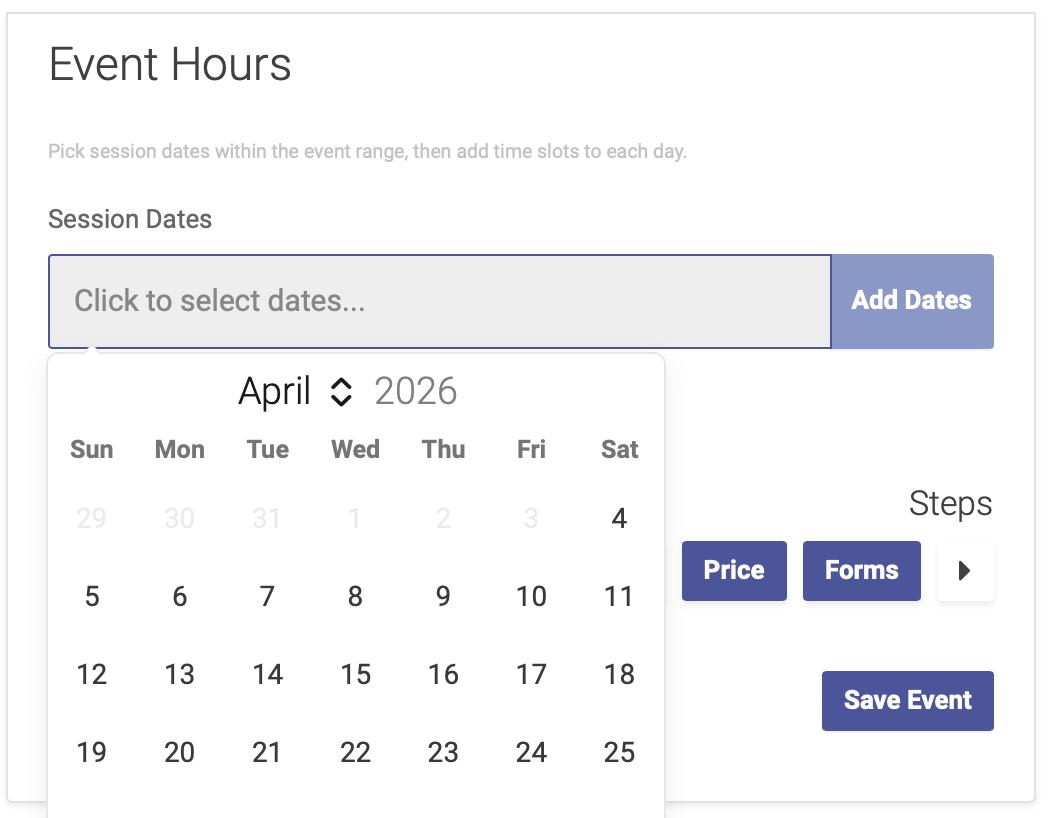
Task: Switch to the Forms step
Action: click(861, 570)
